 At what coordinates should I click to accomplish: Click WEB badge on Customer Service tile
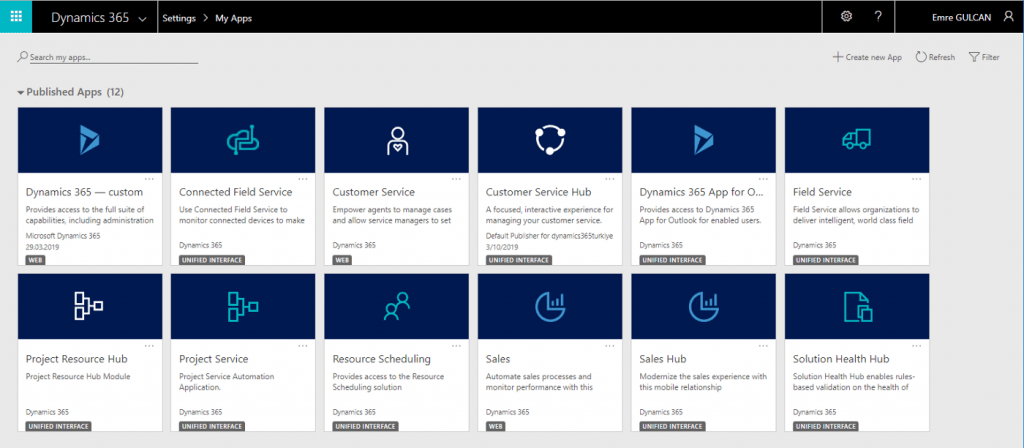[342, 260]
